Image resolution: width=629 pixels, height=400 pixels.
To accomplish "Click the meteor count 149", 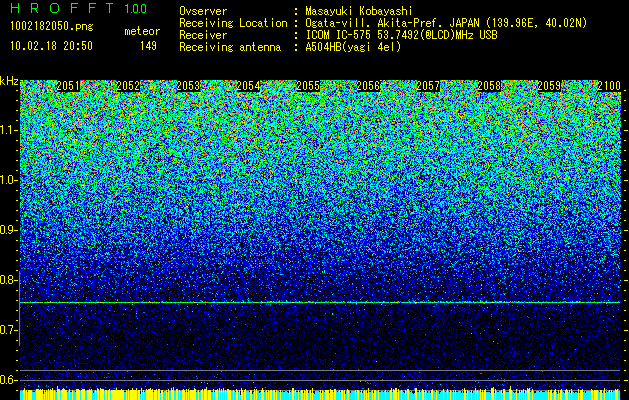I will [x=148, y=46].
